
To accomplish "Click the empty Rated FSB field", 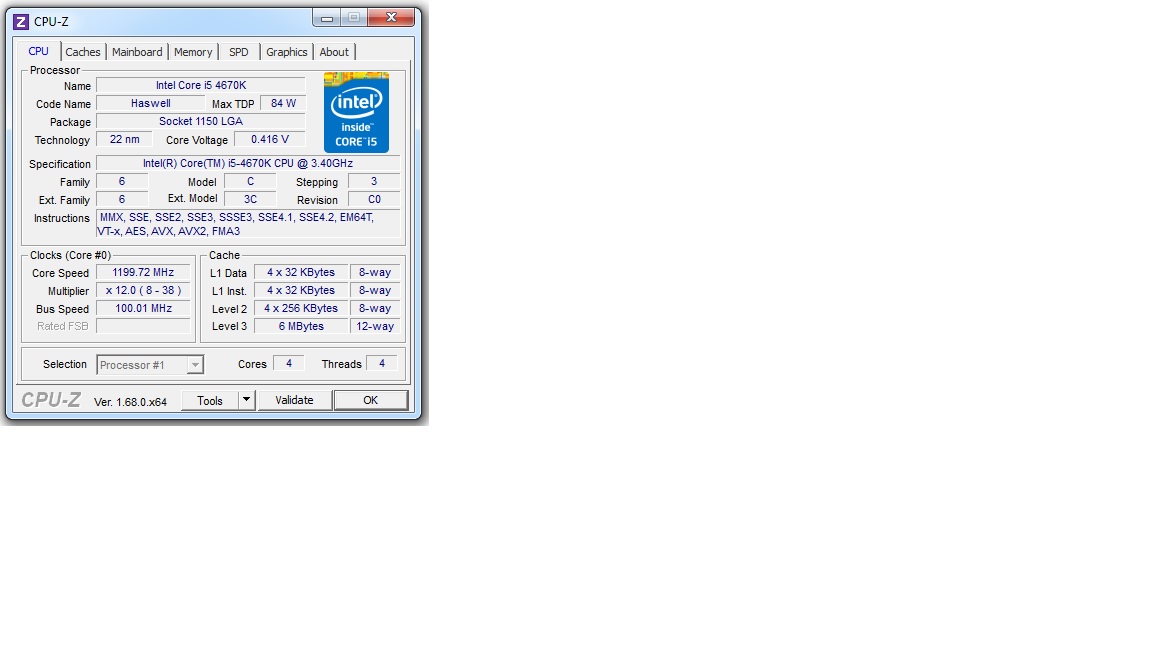I will [143, 326].
